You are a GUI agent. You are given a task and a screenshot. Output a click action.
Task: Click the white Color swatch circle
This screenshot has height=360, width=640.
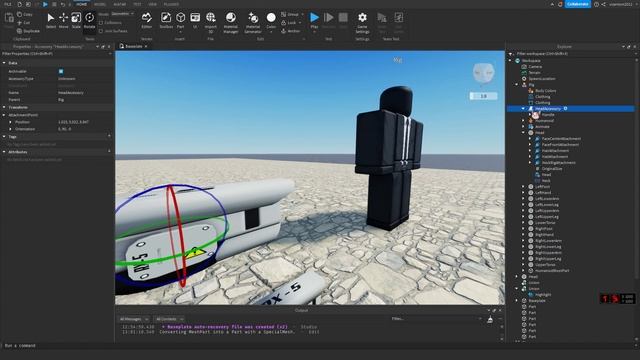pos(271,18)
